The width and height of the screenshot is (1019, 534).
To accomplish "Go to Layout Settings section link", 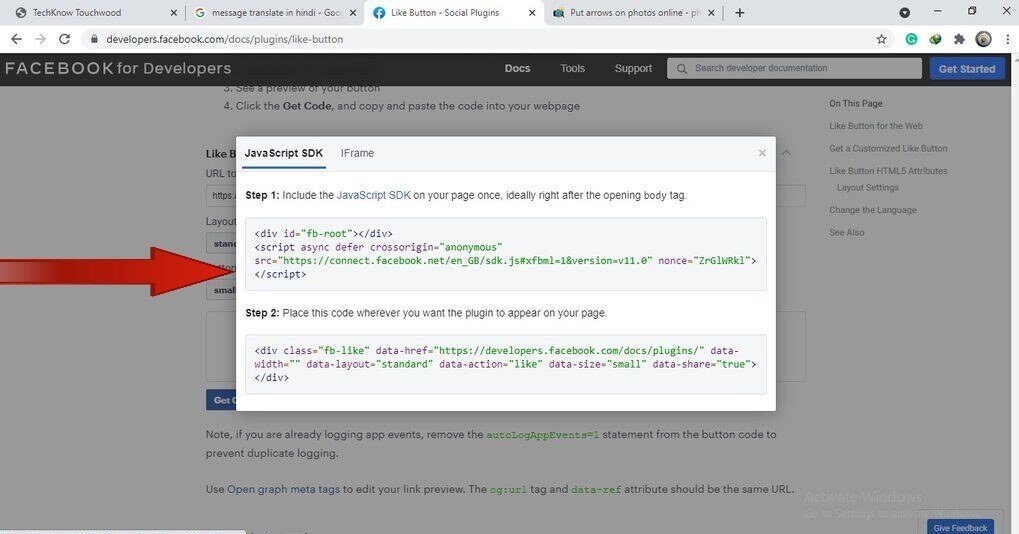I will click(868, 187).
